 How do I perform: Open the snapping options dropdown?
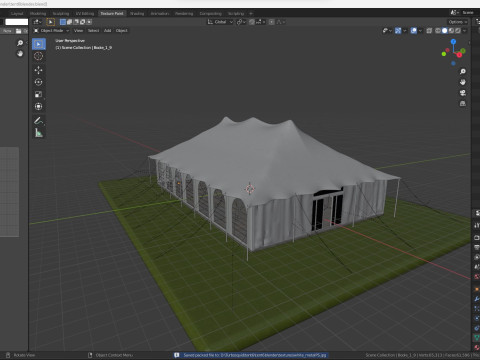pos(260,22)
